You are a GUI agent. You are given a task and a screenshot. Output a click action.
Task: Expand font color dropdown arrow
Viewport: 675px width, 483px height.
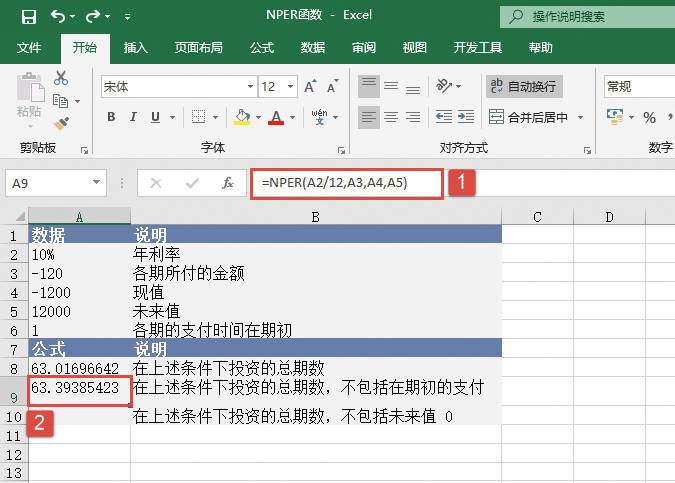point(292,117)
